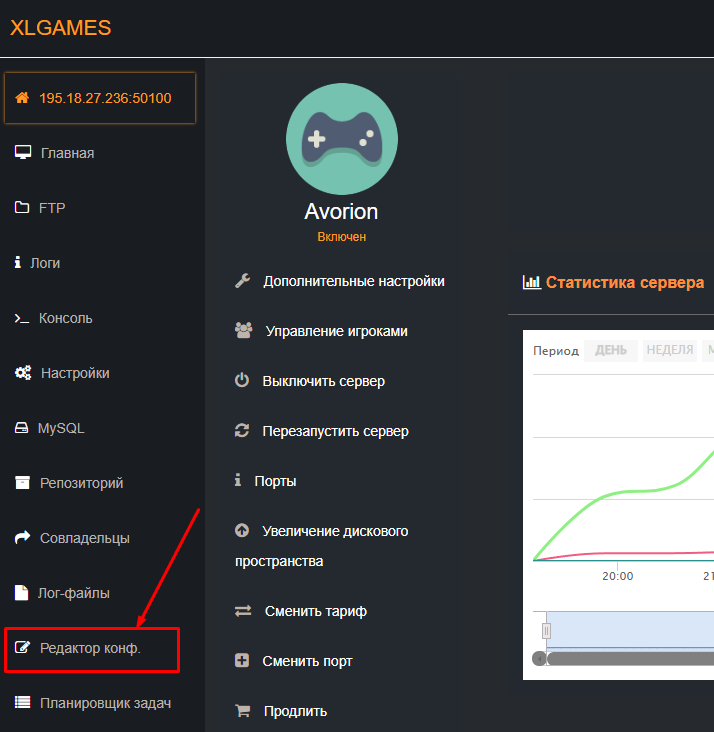Click the monitor icon next to Главная
Image resolution: width=714 pixels, height=732 pixels.
[x=23, y=153]
